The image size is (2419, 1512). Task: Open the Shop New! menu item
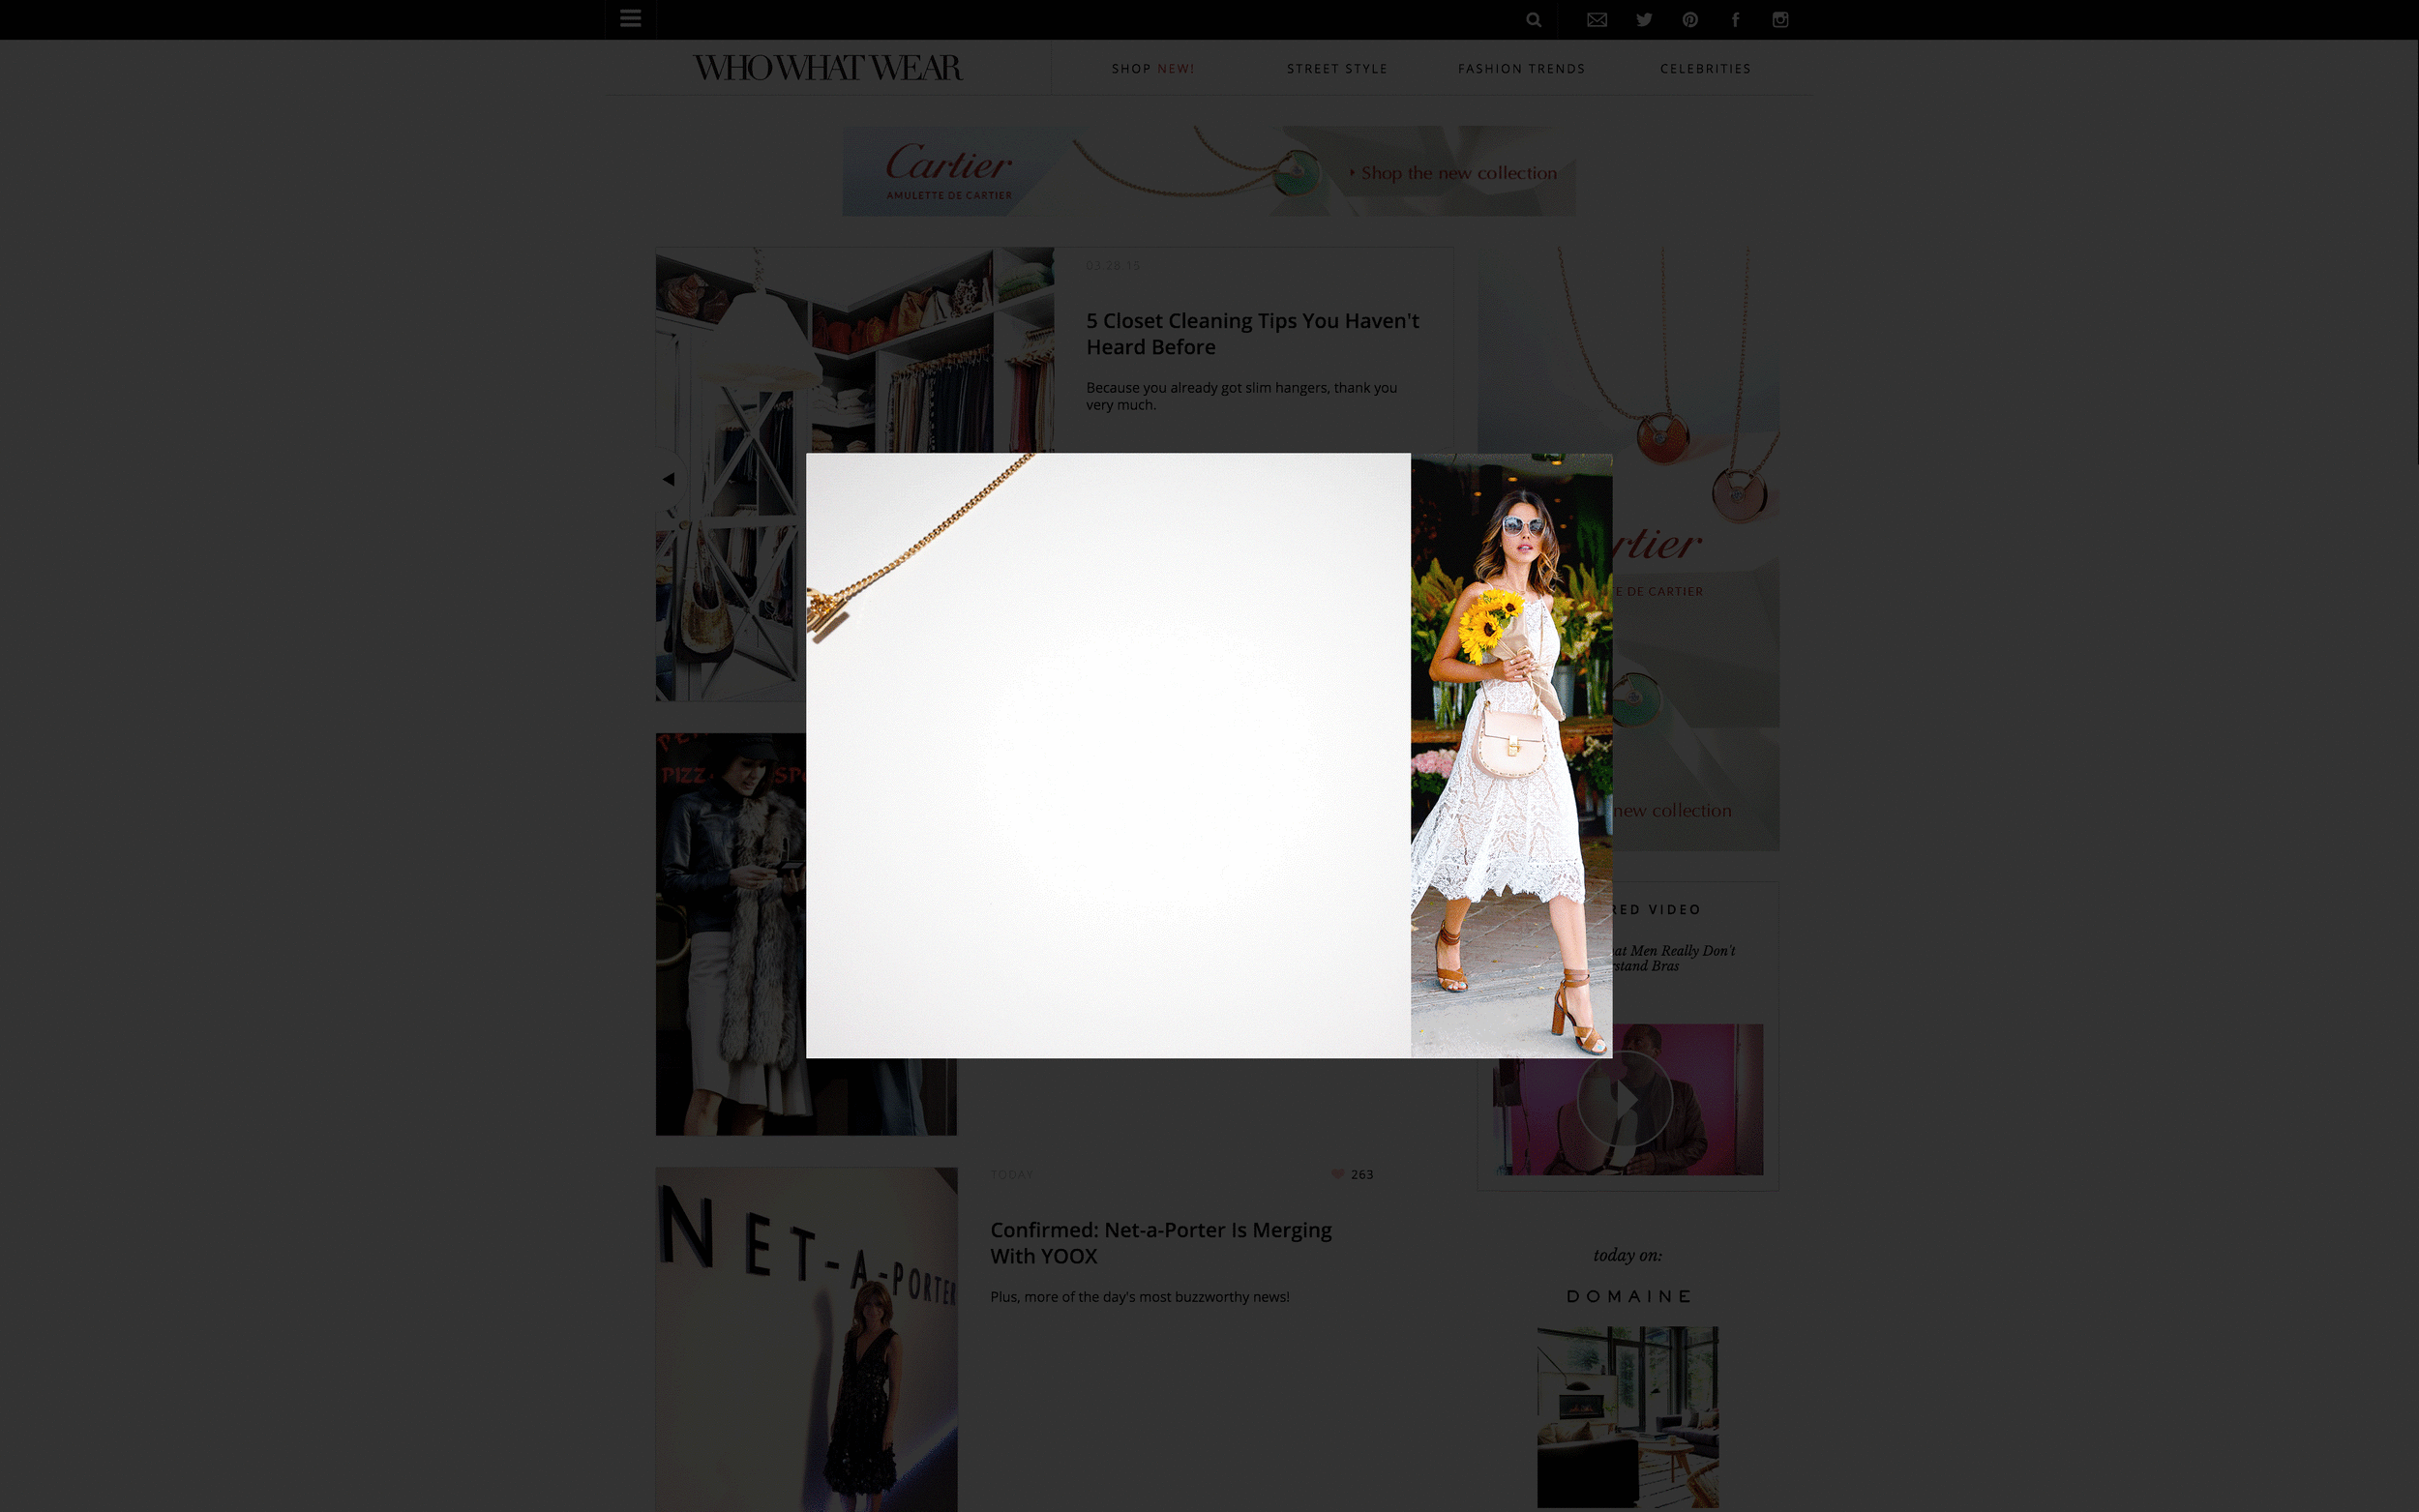tap(1153, 69)
